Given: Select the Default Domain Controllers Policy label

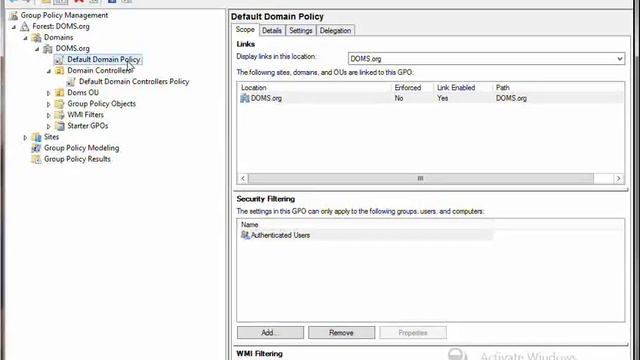Looking at the screenshot, I should point(134,82).
